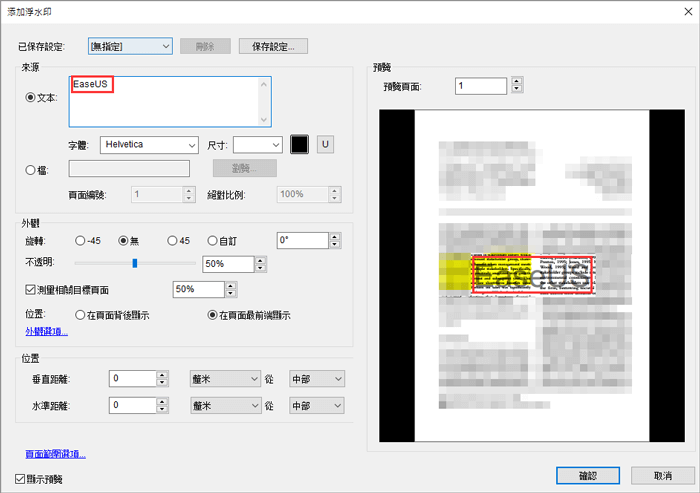Select 在頁面背後顯示 position option
The image size is (700, 493).
click(x=80, y=315)
